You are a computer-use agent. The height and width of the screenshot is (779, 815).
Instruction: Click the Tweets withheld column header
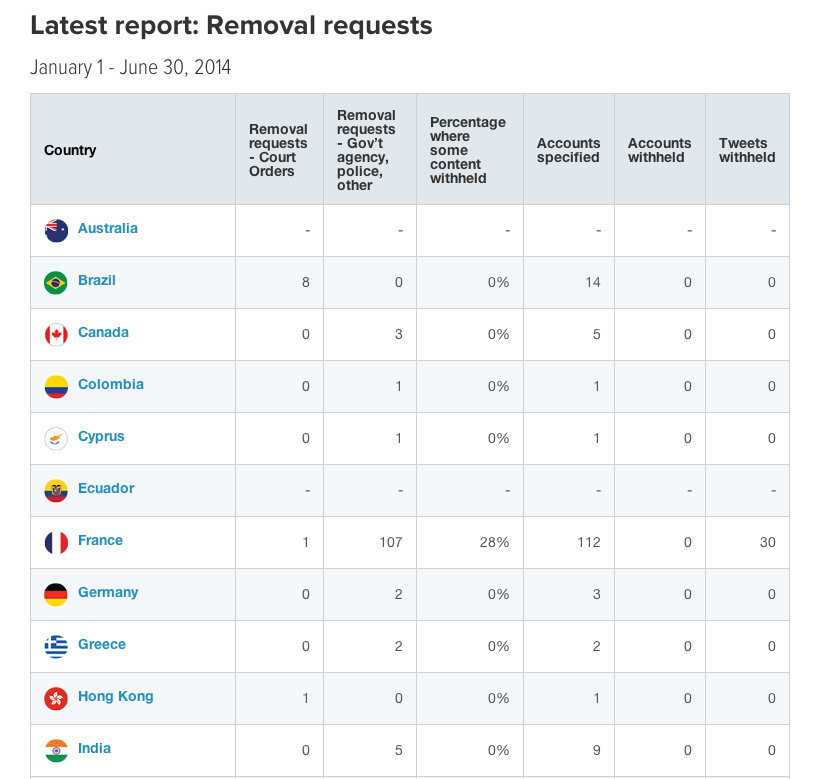(x=747, y=150)
